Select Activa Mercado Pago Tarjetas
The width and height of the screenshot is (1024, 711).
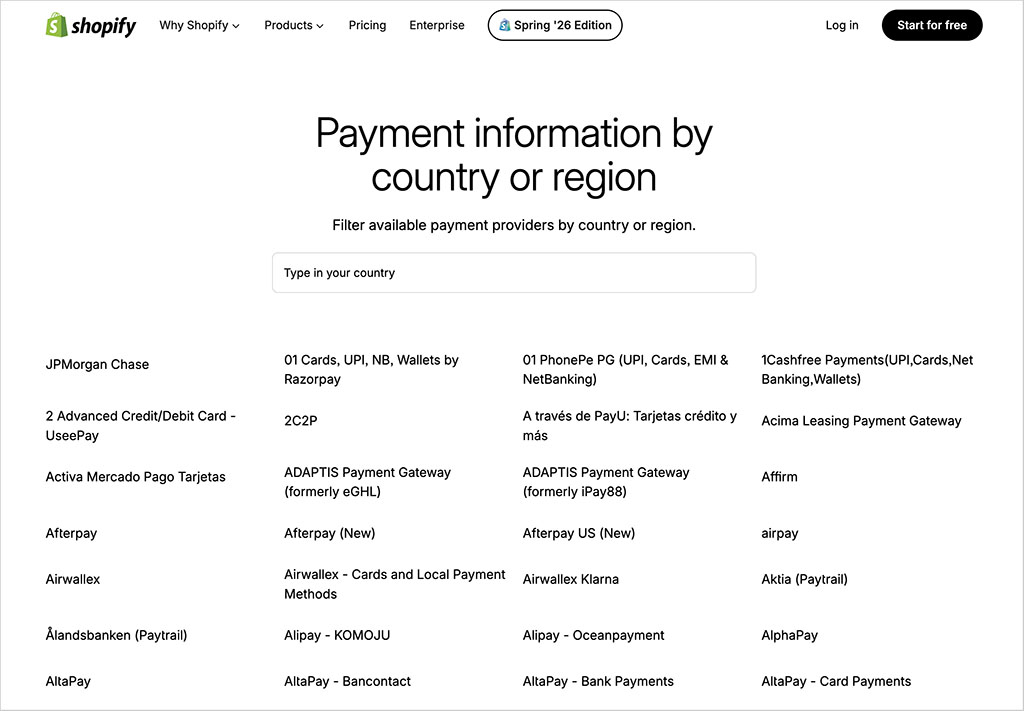[135, 477]
